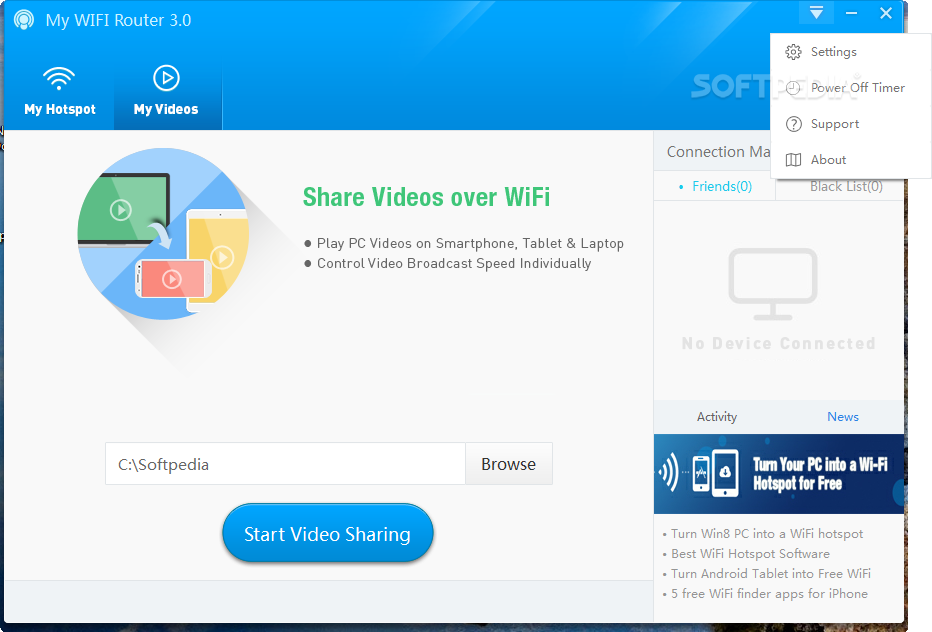Click the video sharing devices illustration
The height and width of the screenshot is (632, 932).
(x=163, y=234)
